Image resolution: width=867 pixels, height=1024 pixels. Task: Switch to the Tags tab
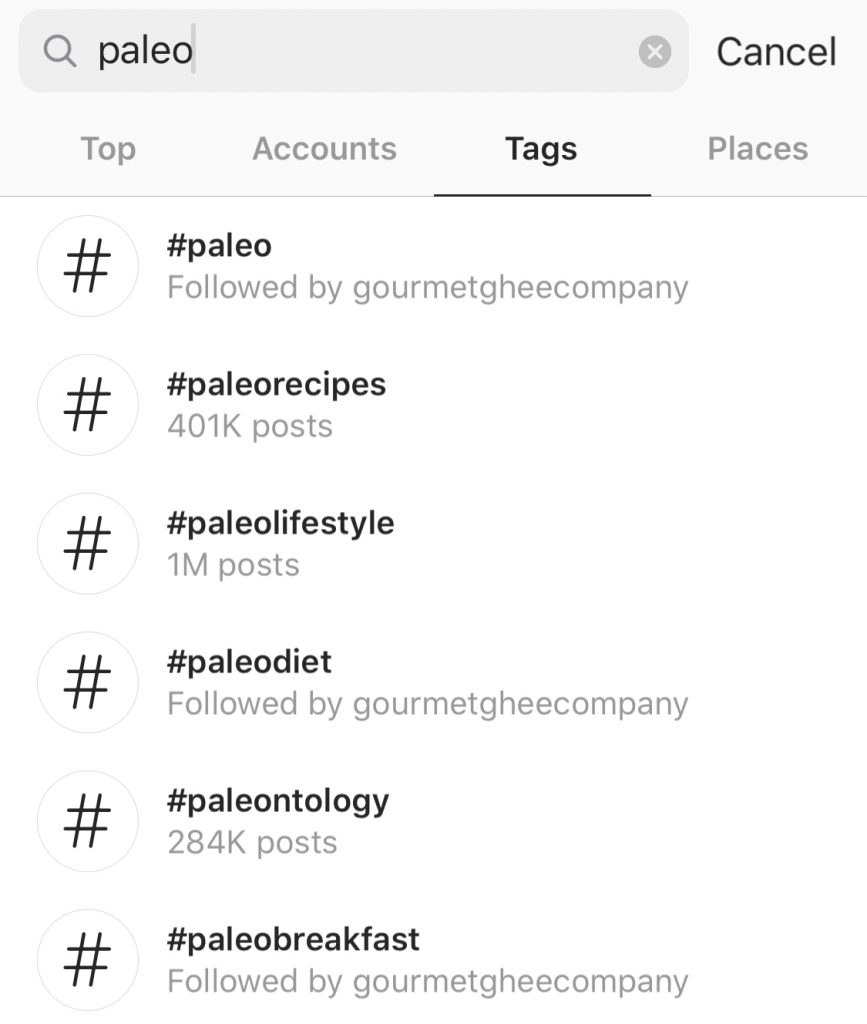click(542, 148)
